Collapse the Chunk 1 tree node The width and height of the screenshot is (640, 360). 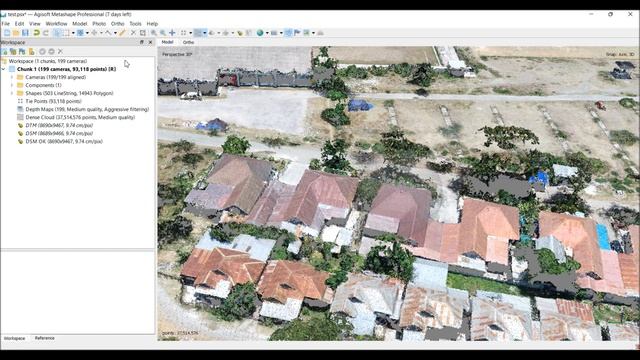[x=4, y=69]
